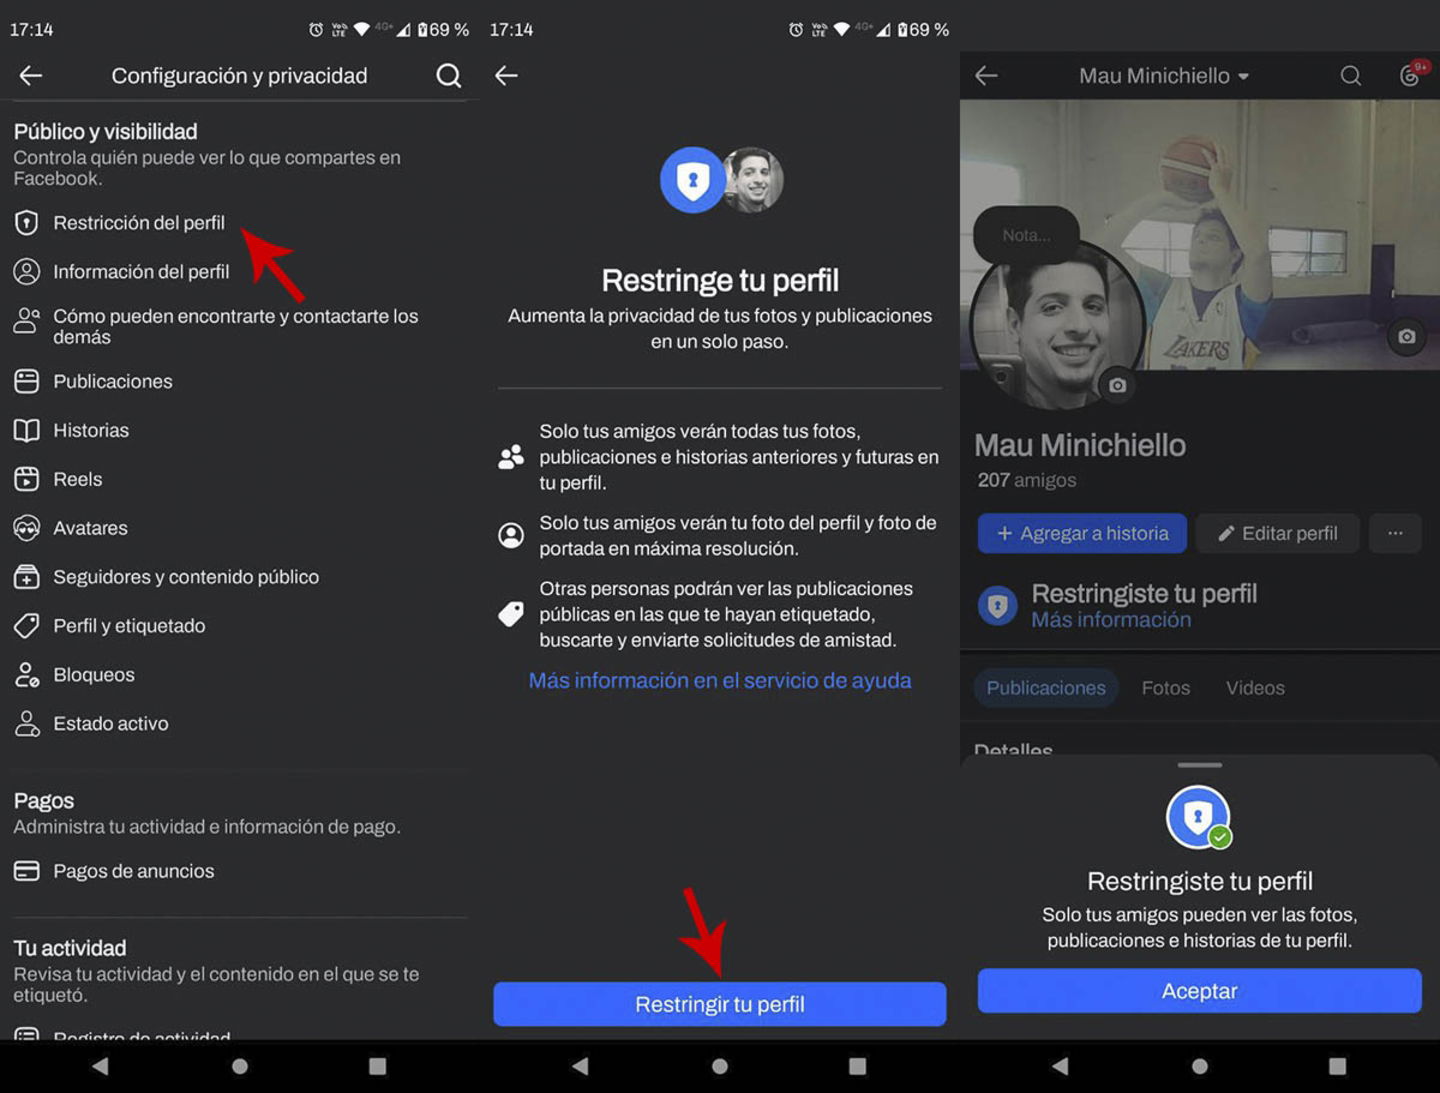Tap the Seguidores y contenido público icon

point(27,577)
